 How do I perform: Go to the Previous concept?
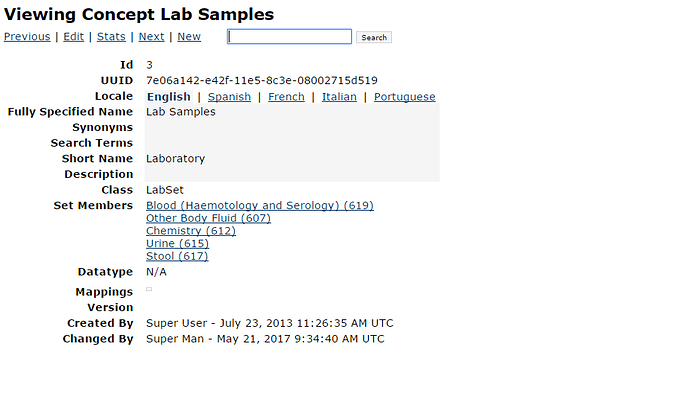27,37
